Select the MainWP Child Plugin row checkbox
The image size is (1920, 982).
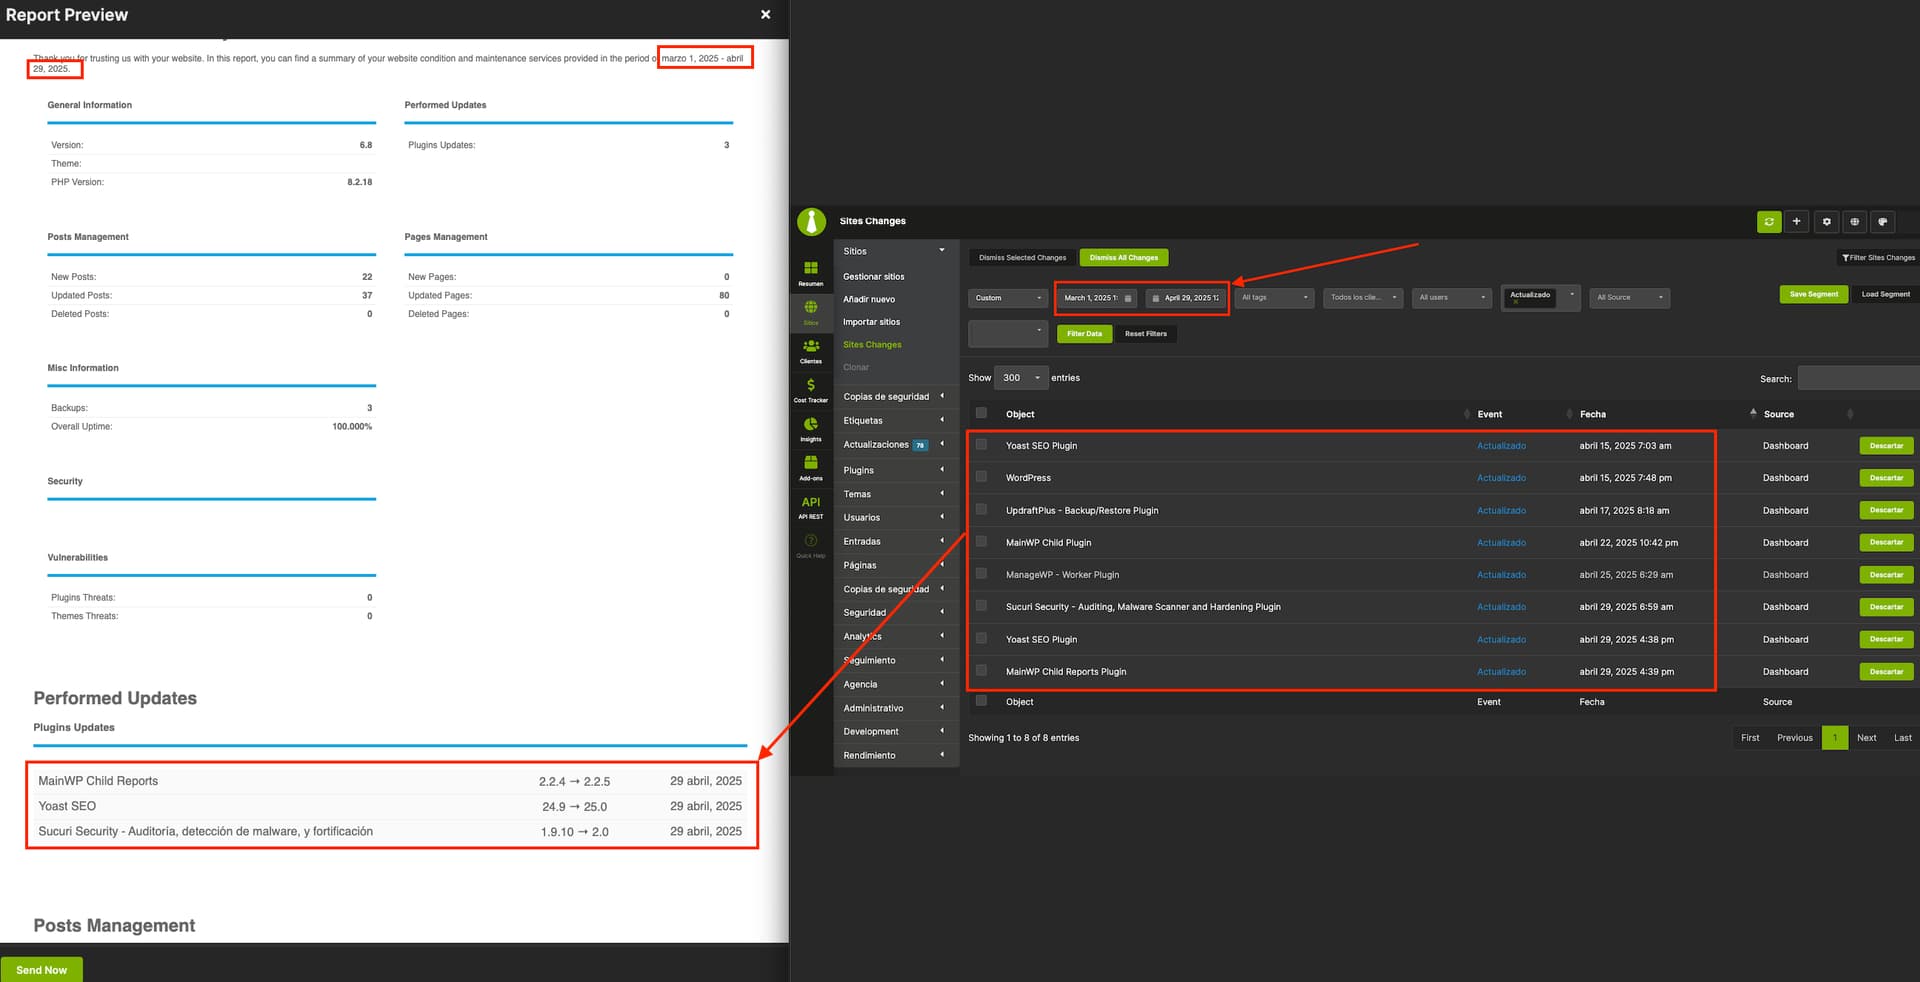tap(981, 542)
